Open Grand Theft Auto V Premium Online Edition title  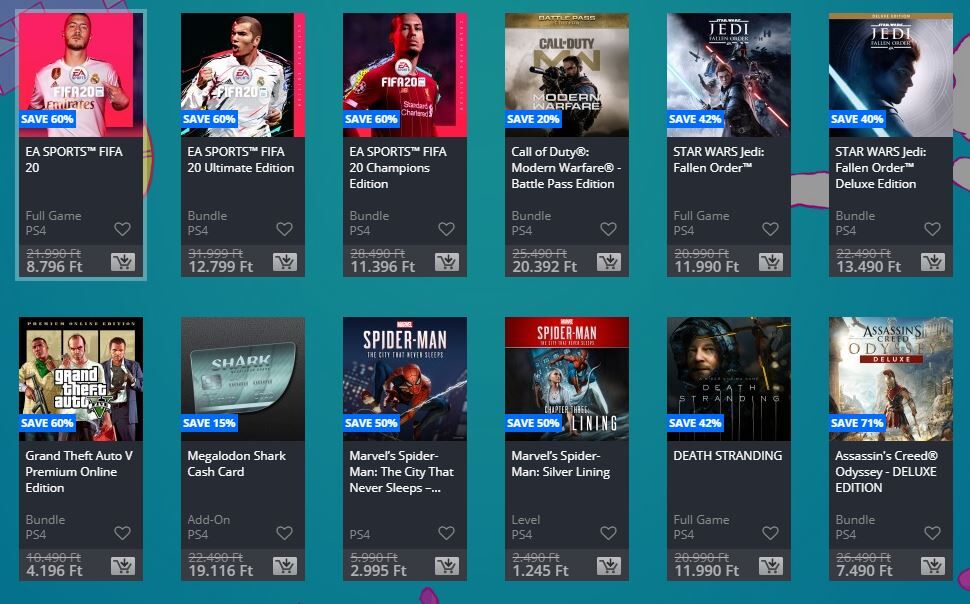click(x=79, y=472)
